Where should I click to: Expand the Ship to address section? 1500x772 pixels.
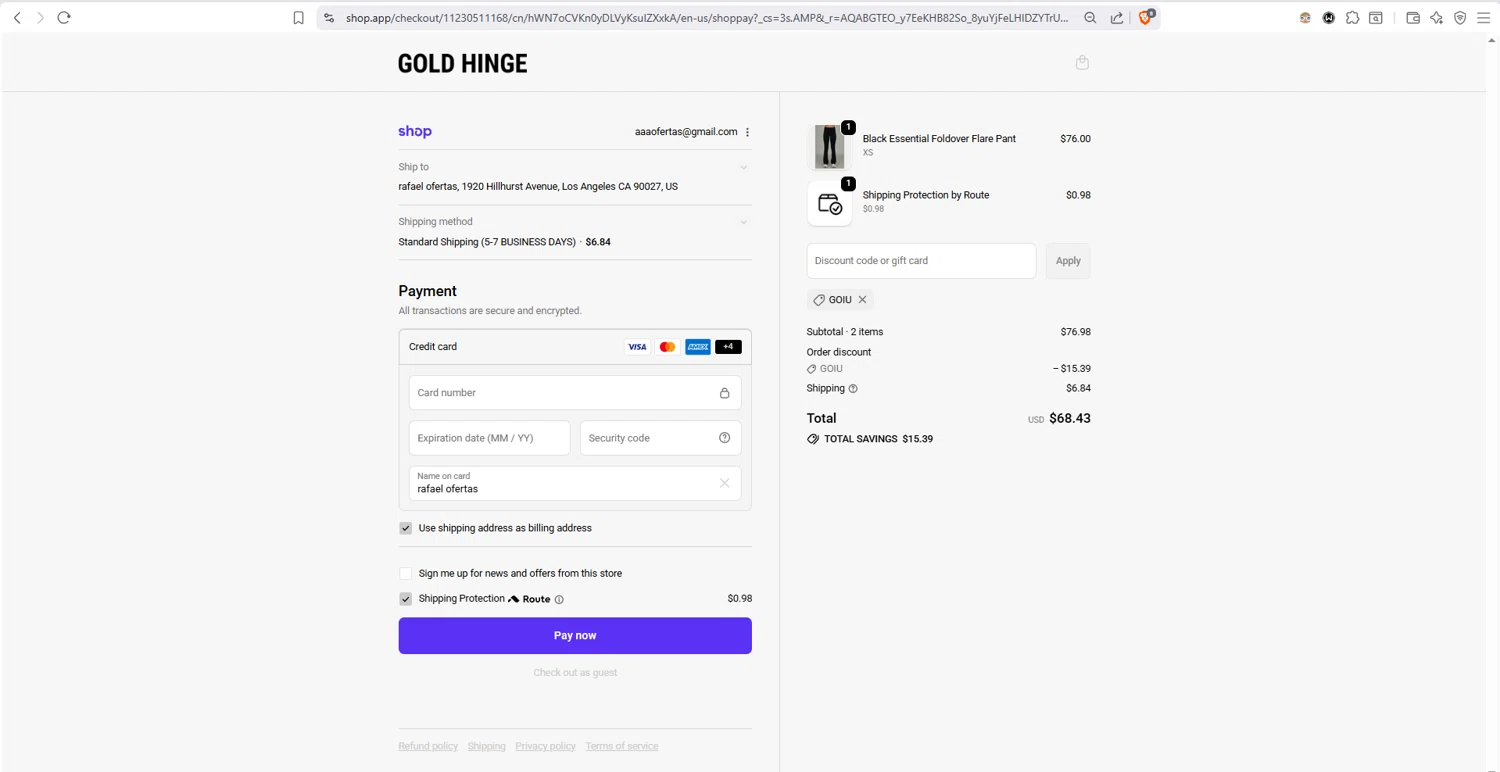743,168
